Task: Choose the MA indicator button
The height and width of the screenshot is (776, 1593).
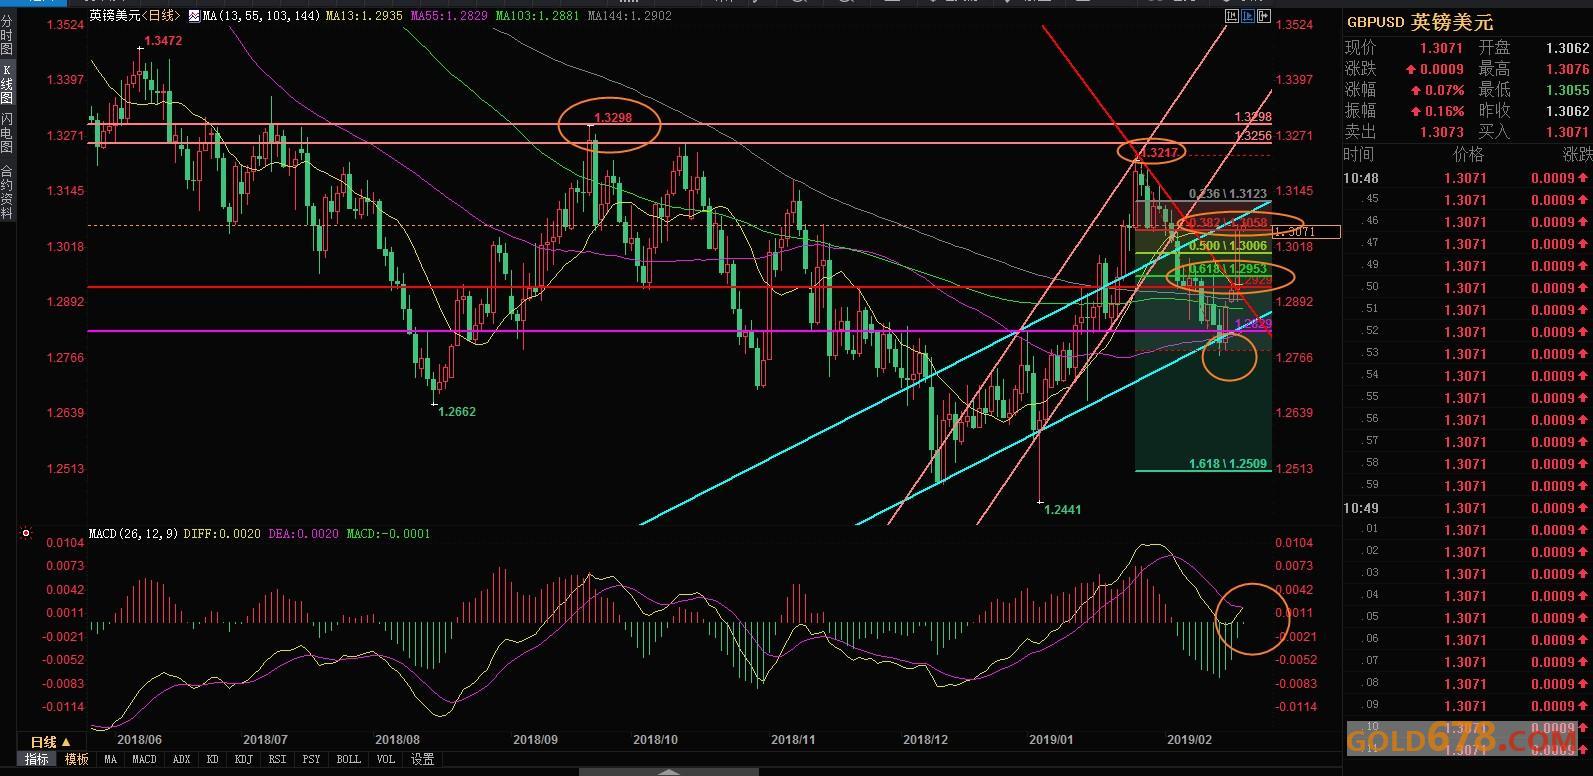Action: [110, 760]
